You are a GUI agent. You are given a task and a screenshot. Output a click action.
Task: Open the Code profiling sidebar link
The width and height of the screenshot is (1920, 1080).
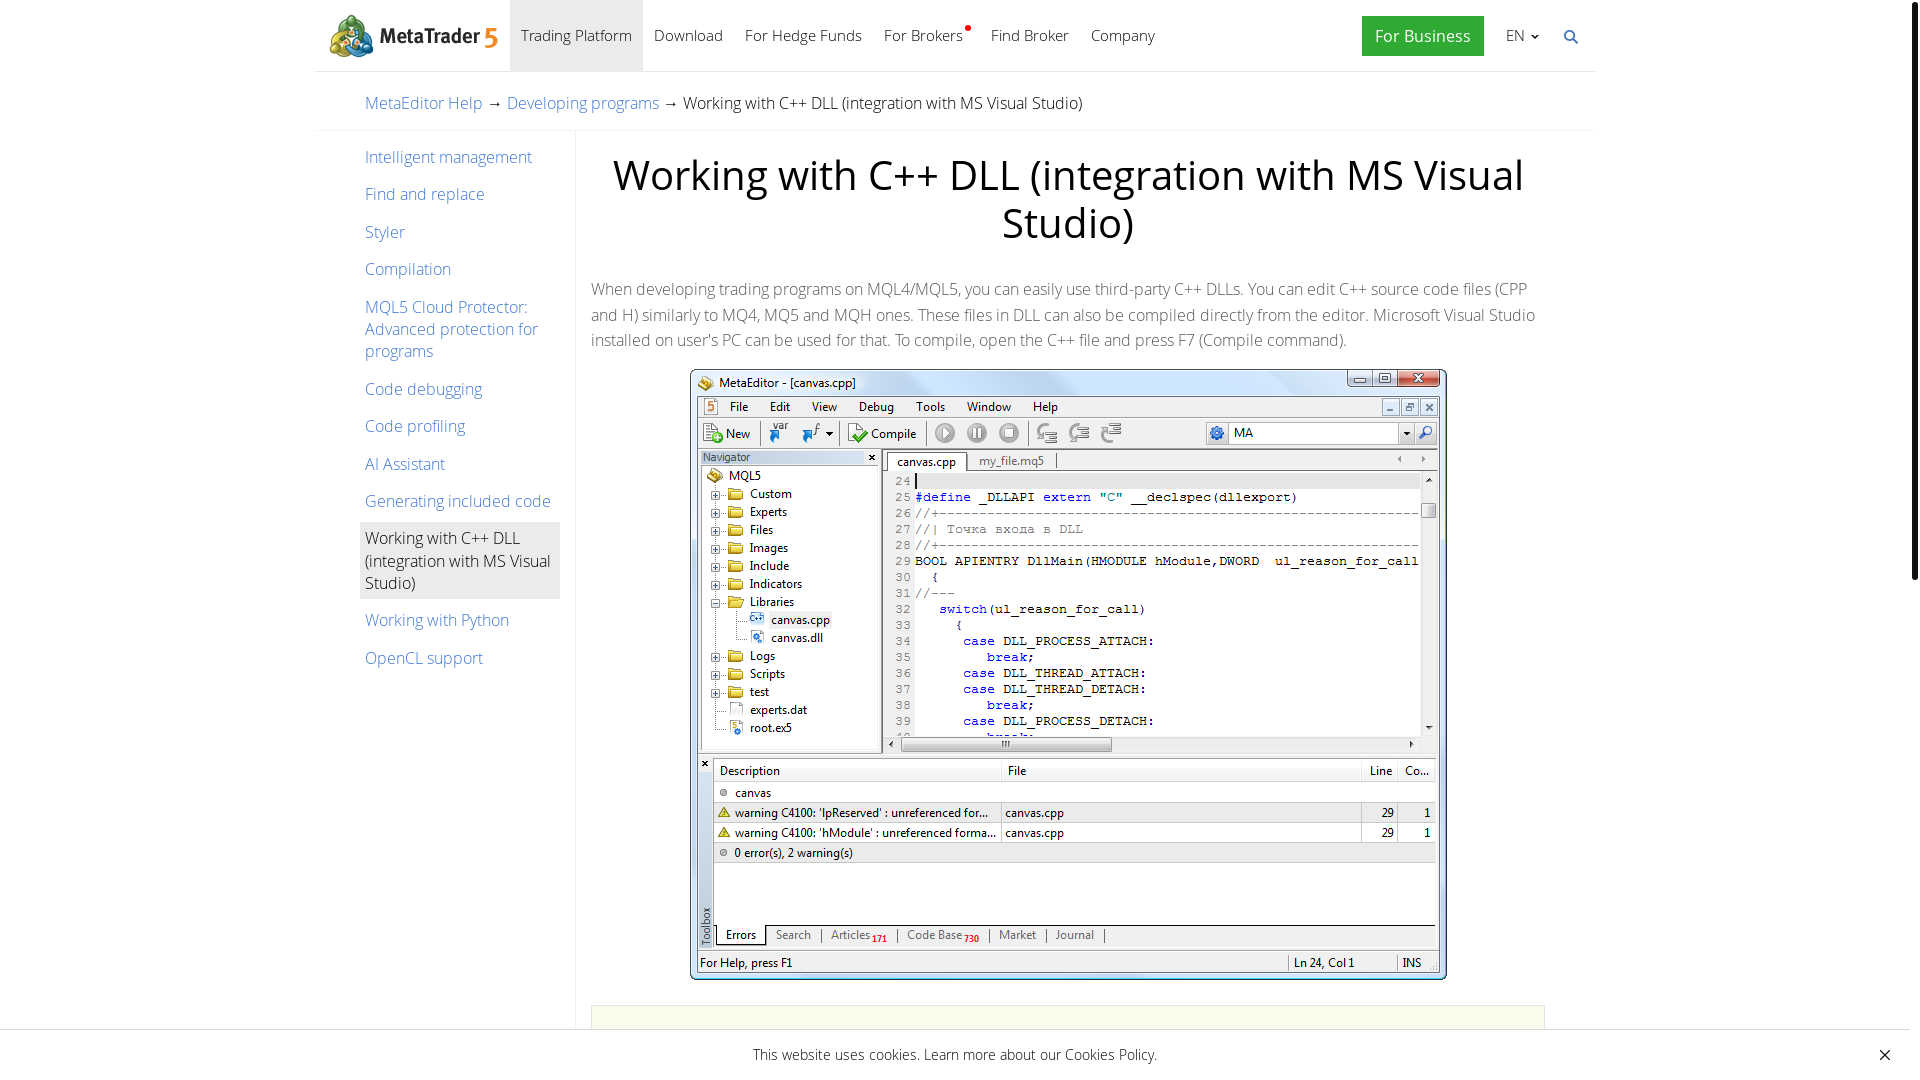point(415,426)
